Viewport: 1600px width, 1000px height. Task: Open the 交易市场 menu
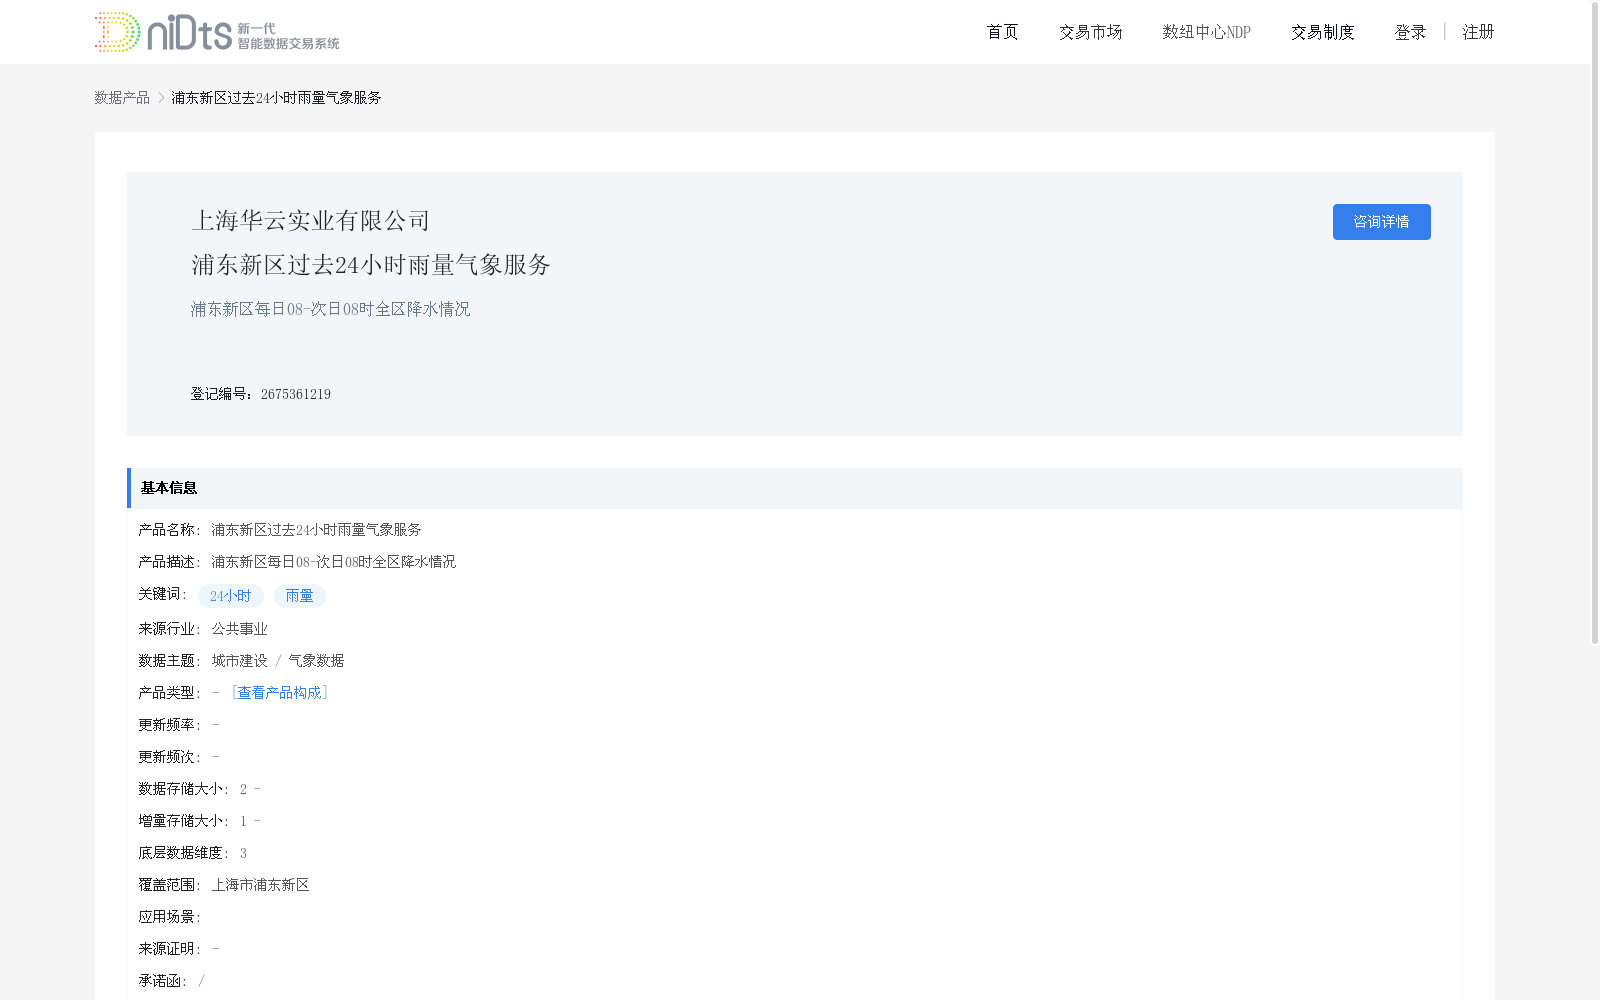pyautogui.click(x=1090, y=32)
